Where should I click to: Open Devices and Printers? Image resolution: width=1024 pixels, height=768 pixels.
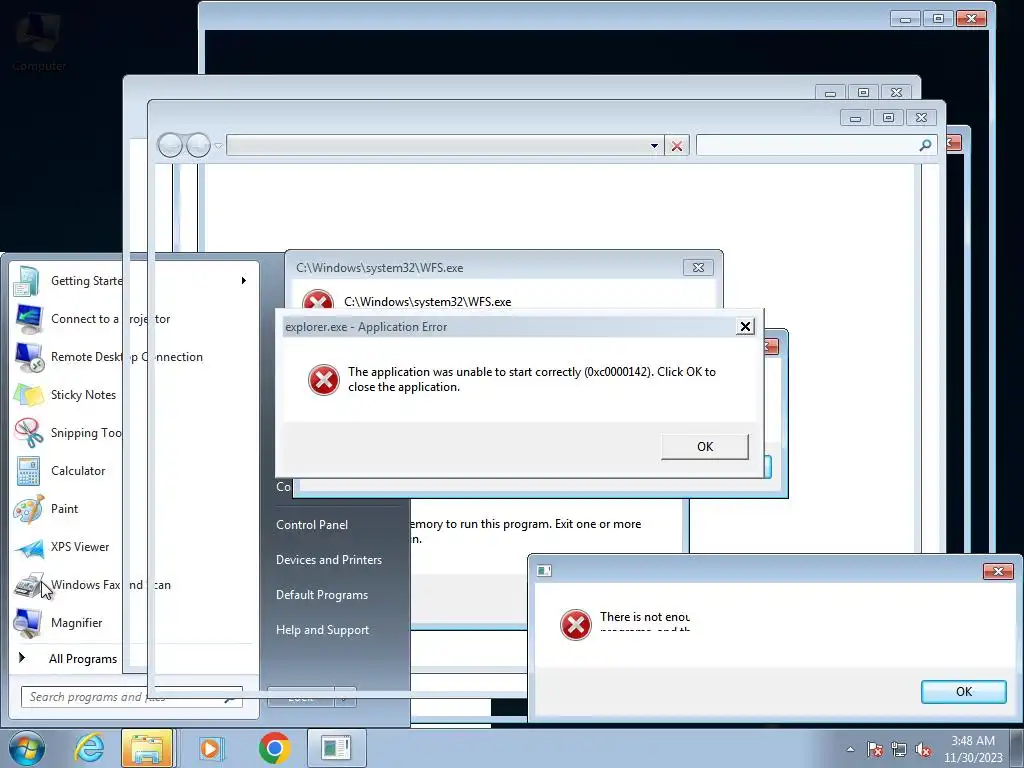pos(328,560)
